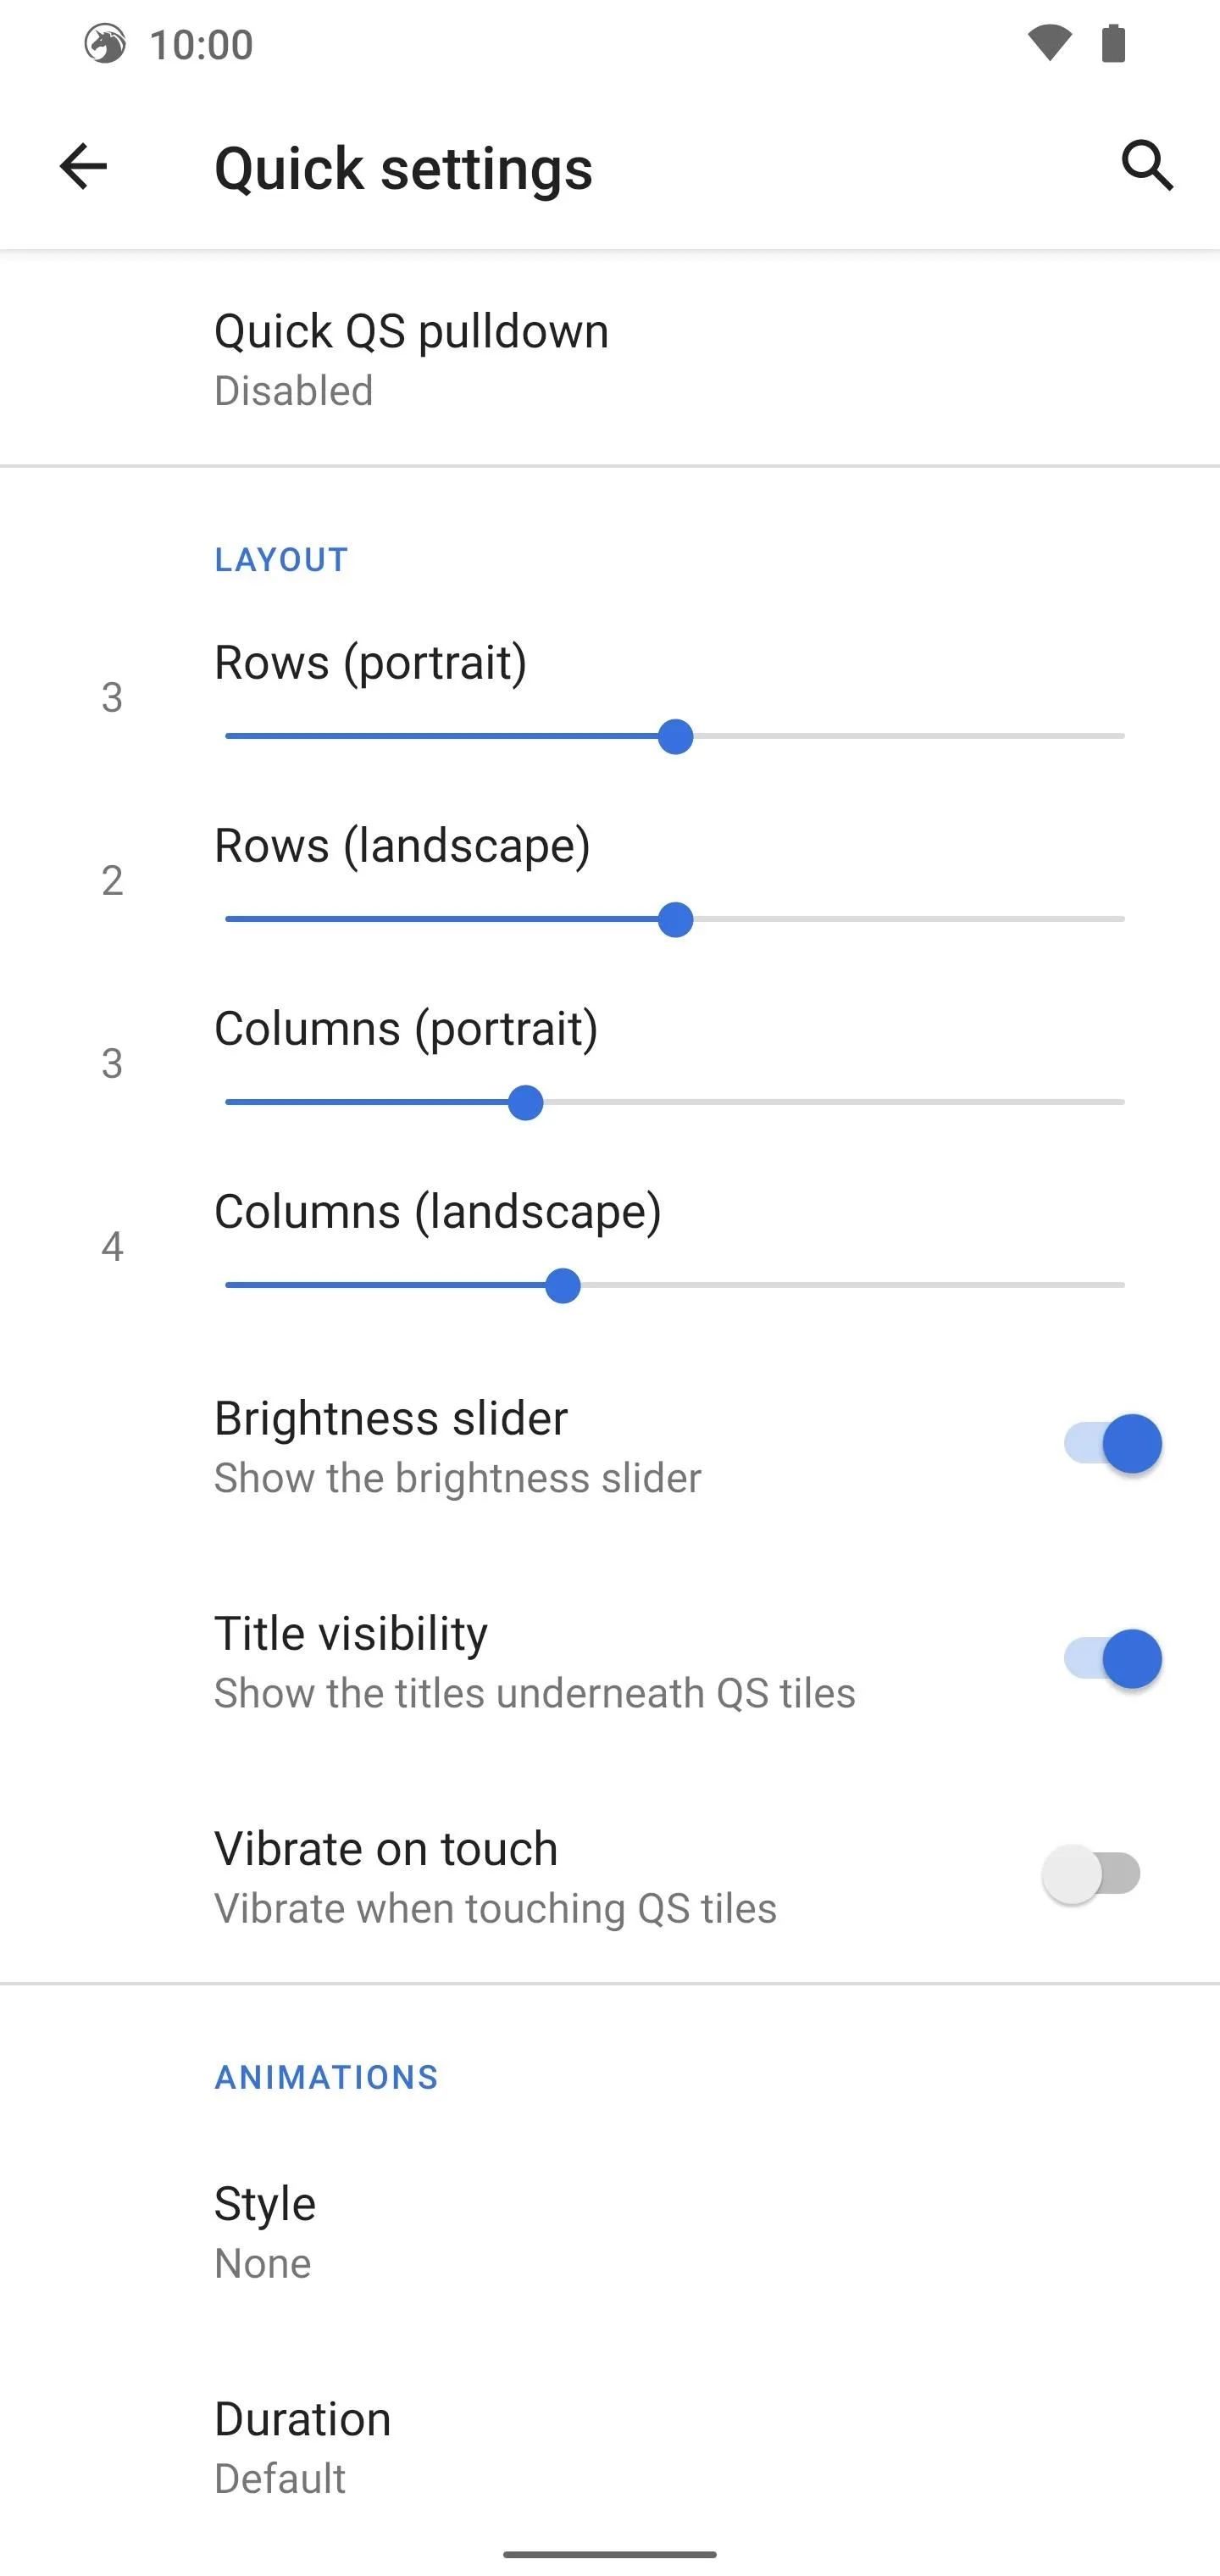
Task: Open search with magnifier icon
Action: (1147, 165)
